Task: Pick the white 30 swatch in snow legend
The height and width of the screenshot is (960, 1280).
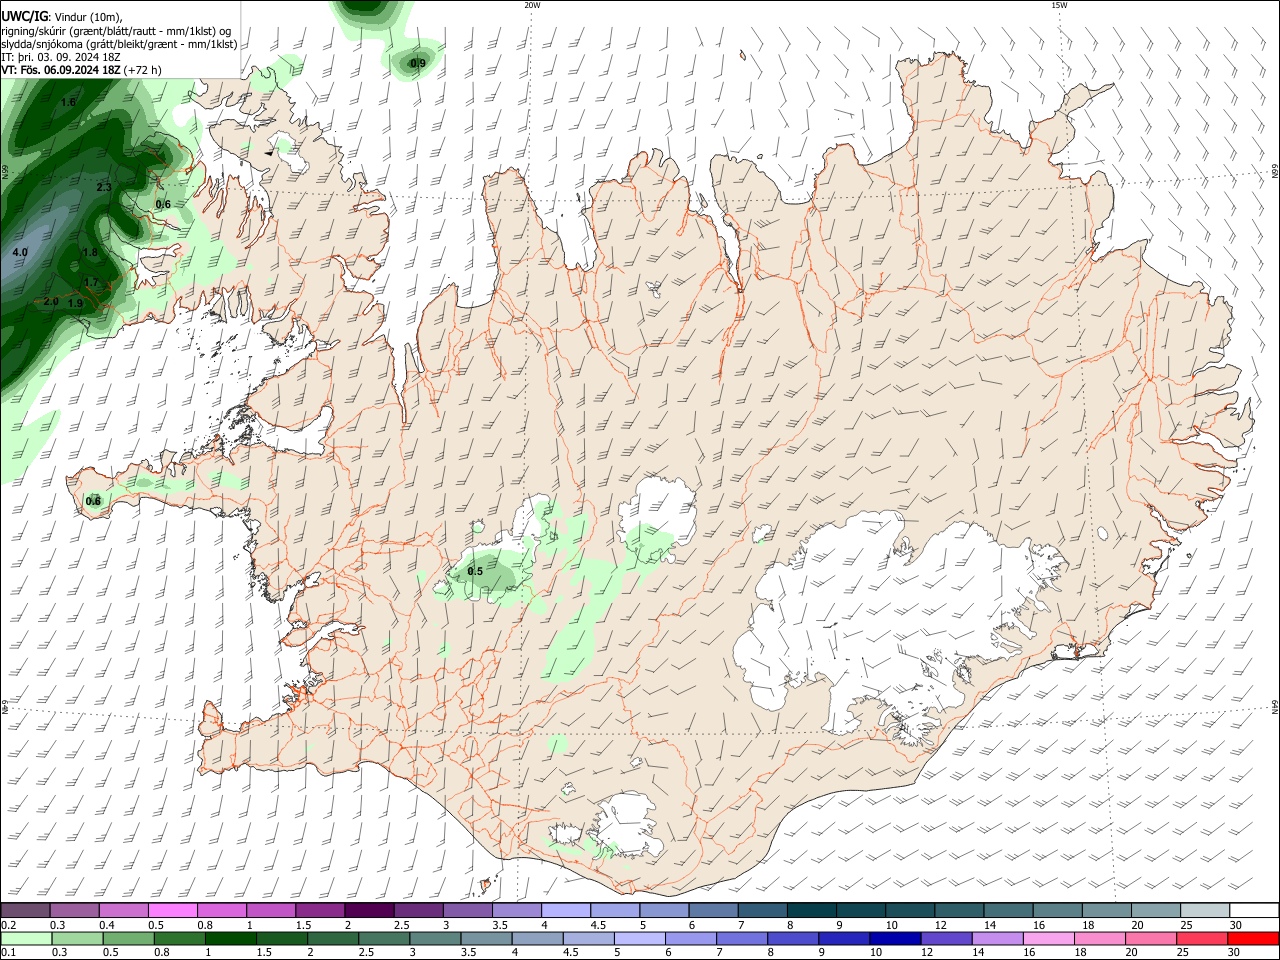Action: click(x=1255, y=910)
